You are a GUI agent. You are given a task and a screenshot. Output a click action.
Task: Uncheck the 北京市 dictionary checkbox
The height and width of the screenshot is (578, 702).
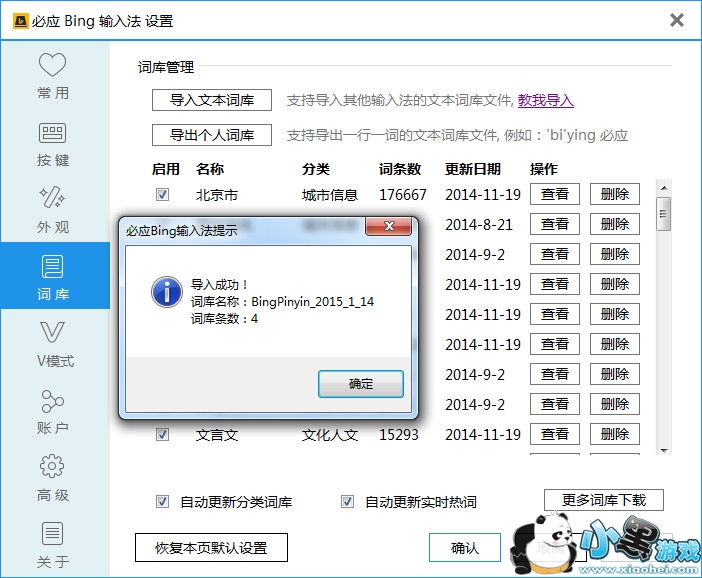[162, 195]
